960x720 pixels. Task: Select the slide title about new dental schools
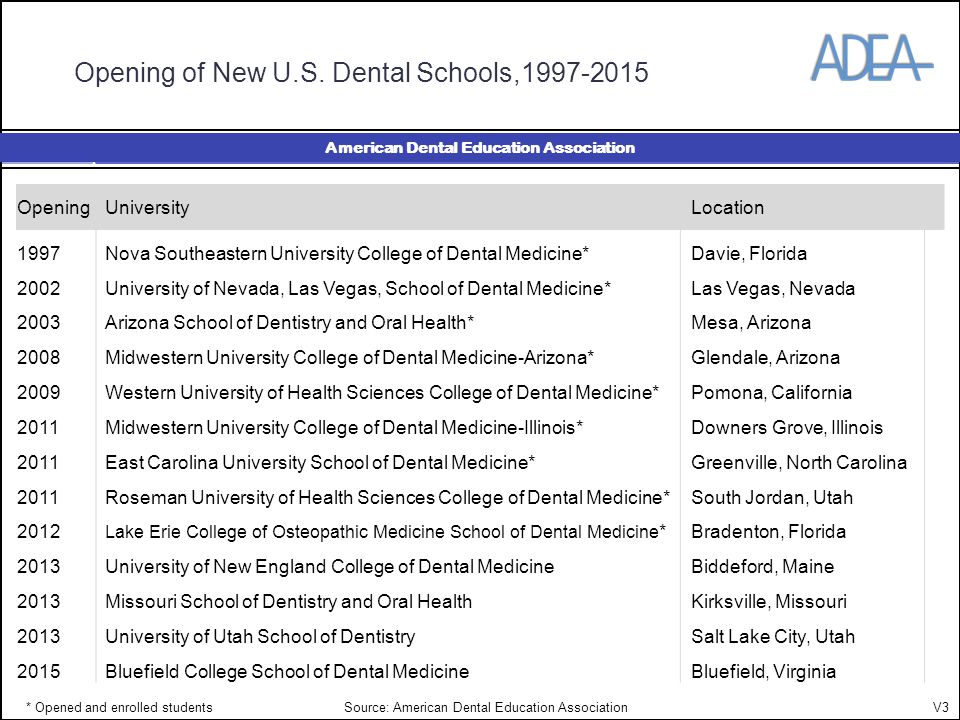click(x=361, y=72)
